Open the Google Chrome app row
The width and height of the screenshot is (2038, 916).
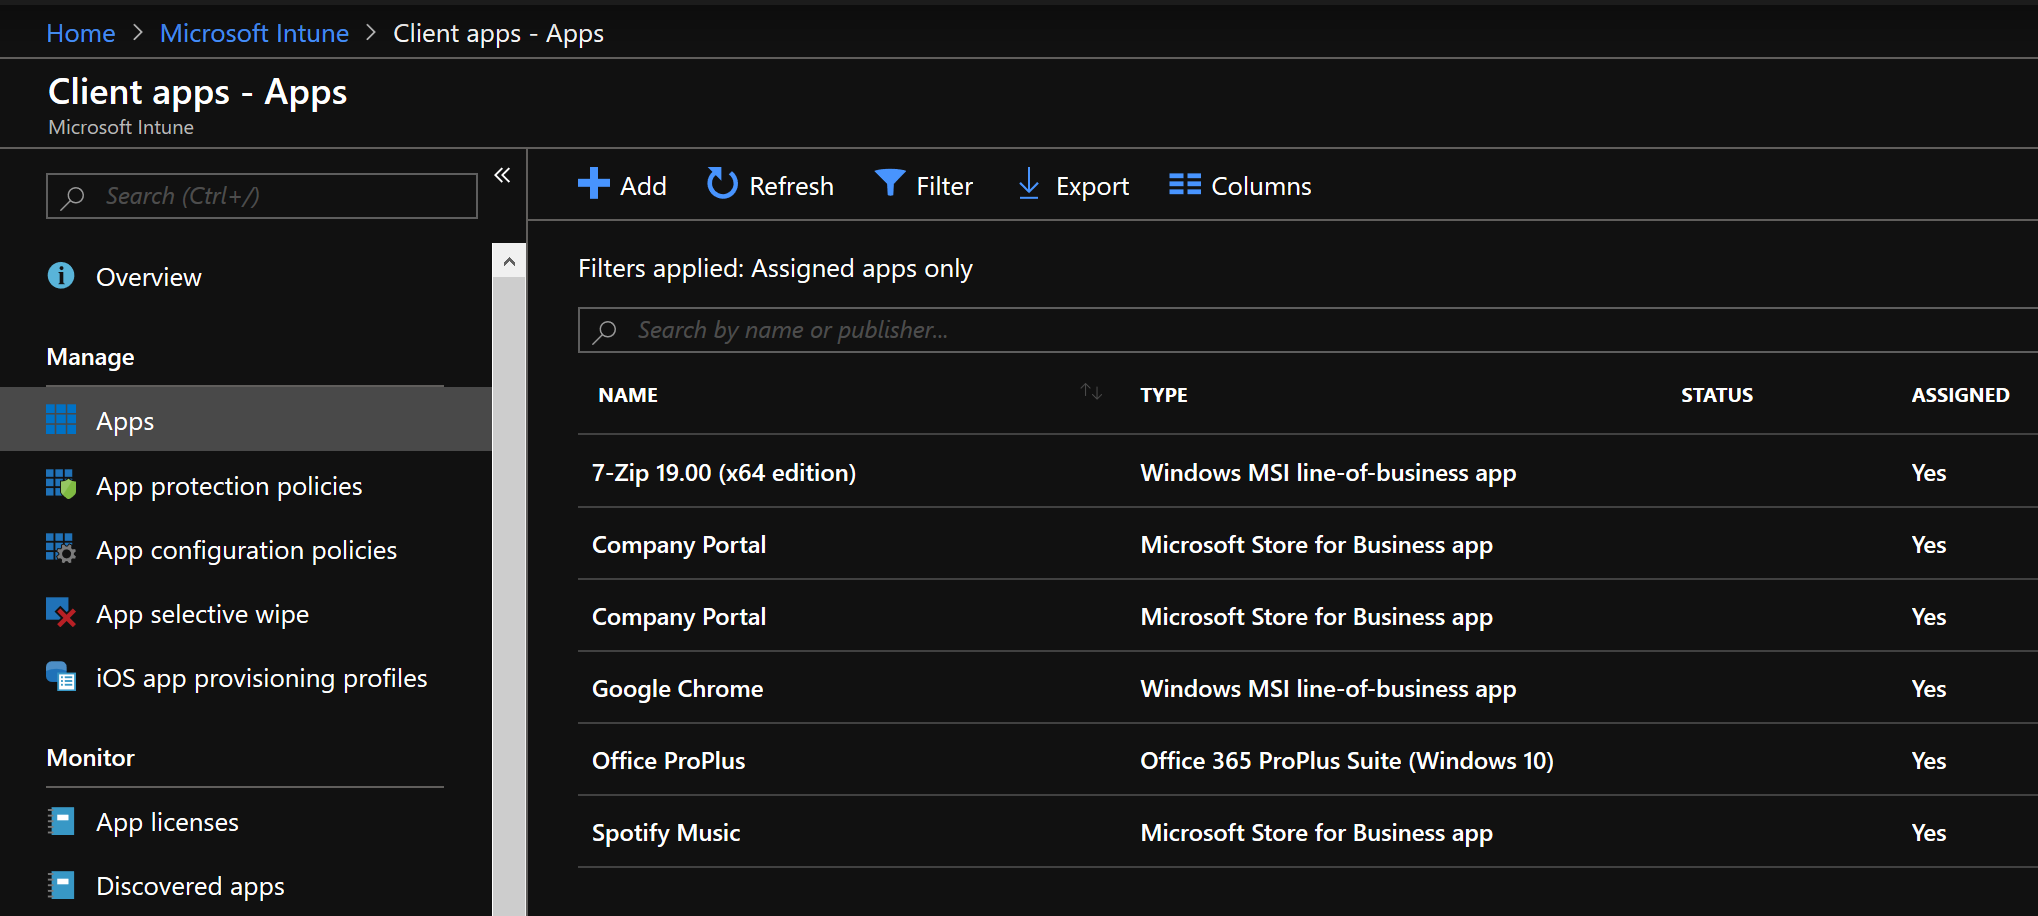[x=1308, y=688]
